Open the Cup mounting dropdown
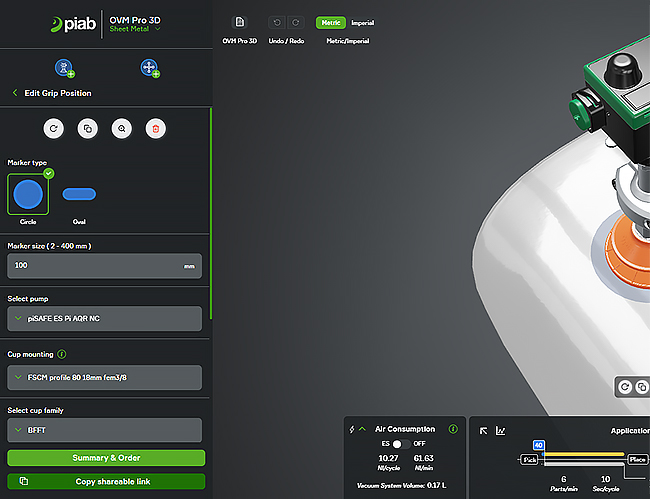The width and height of the screenshot is (650, 499). click(x=104, y=378)
